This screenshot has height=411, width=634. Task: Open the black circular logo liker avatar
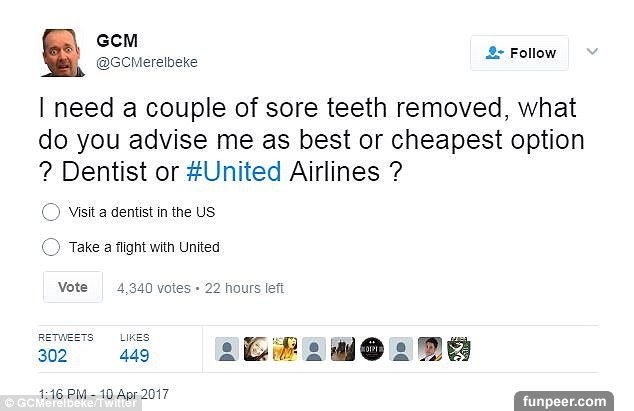coord(372,349)
